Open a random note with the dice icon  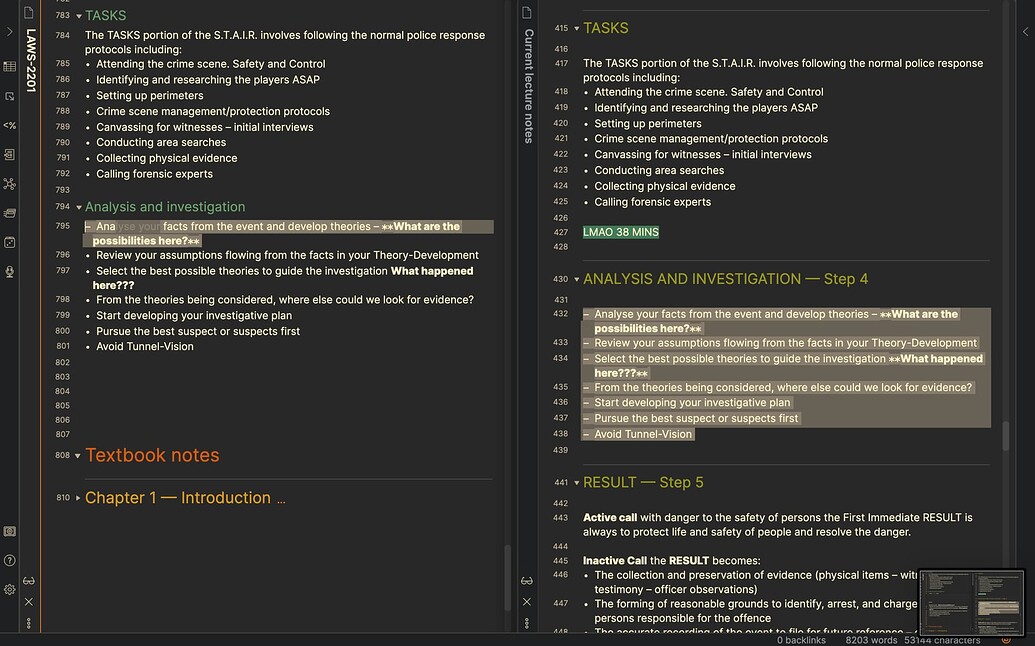click(9, 242)
